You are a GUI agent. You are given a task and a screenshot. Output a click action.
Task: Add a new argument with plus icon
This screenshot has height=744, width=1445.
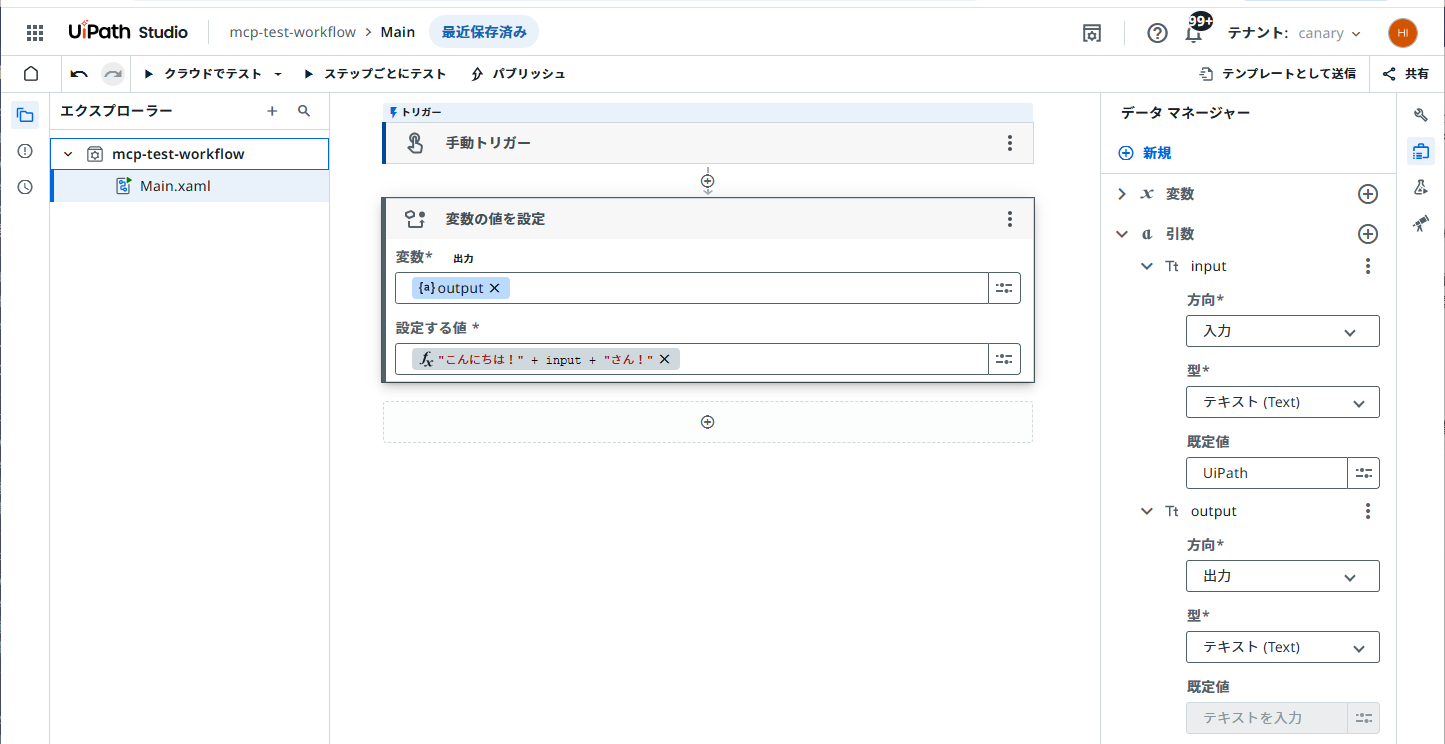[1368, 234]
